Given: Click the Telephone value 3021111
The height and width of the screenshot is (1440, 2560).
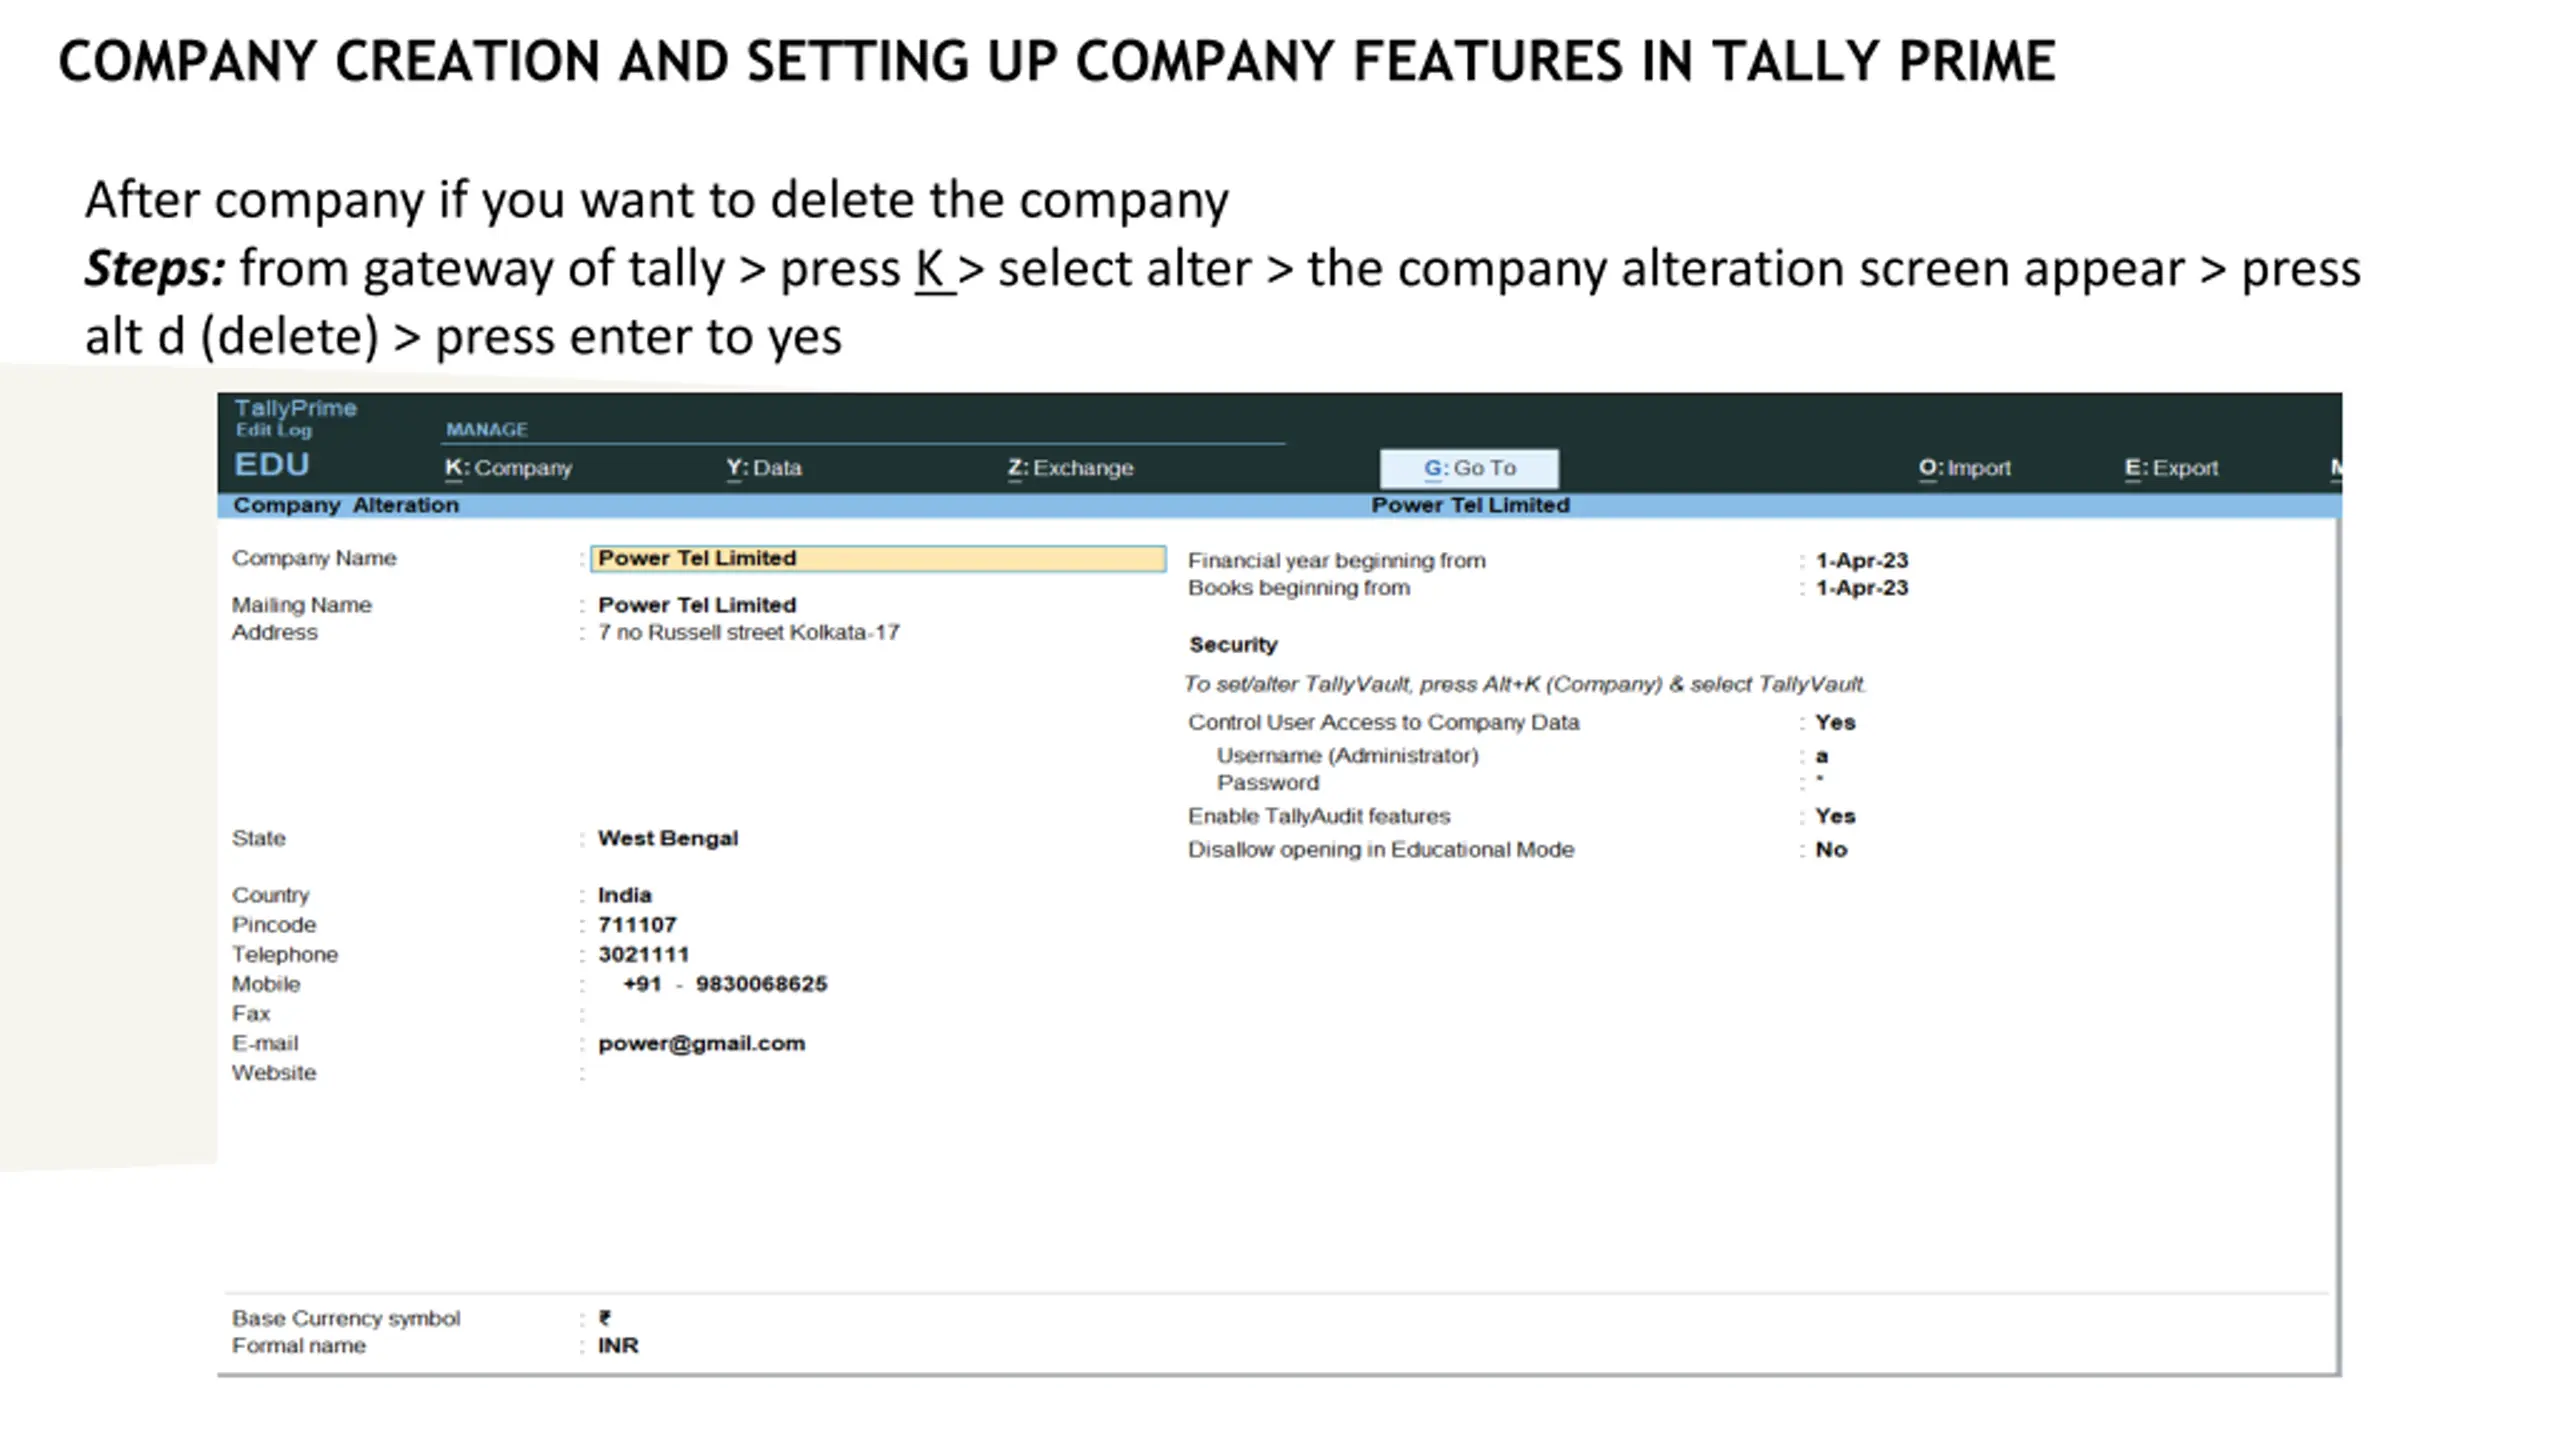Looking at the screenshot, I should (643, 954).
